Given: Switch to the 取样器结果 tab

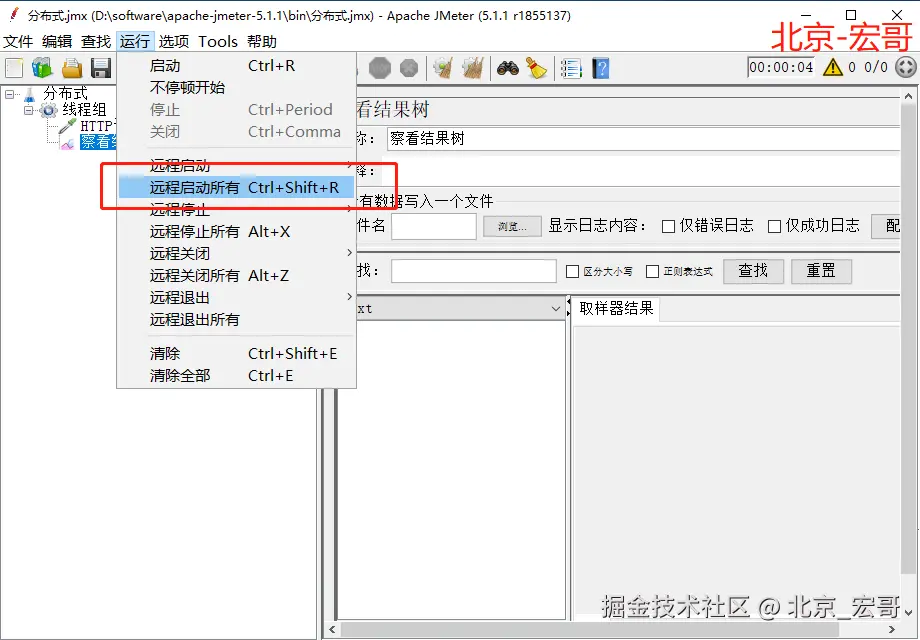Looking at the screenshot, I should pyautogui.click(x=616, y=309).
